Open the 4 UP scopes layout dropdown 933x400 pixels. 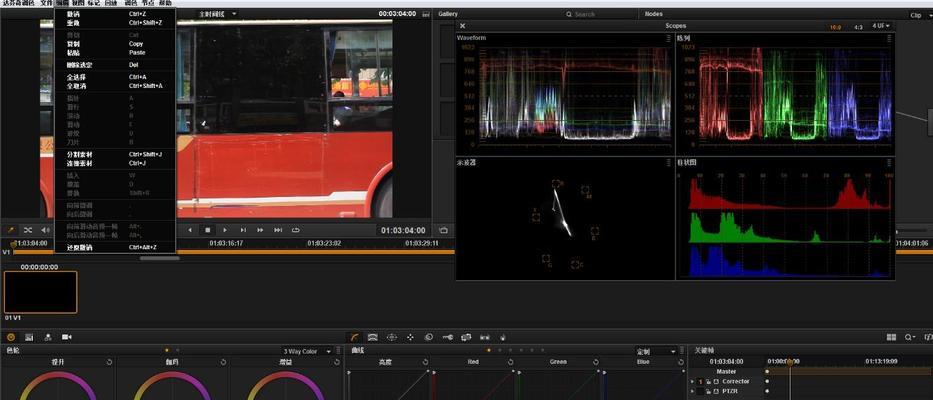tap(881, 26)
